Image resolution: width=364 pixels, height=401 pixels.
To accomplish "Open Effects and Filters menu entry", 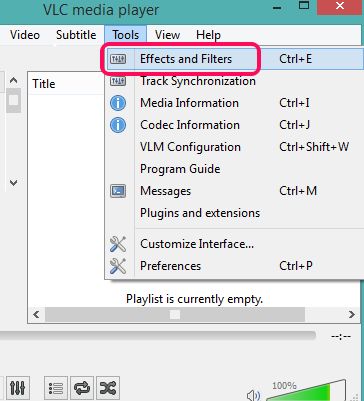I will point(235,59).
